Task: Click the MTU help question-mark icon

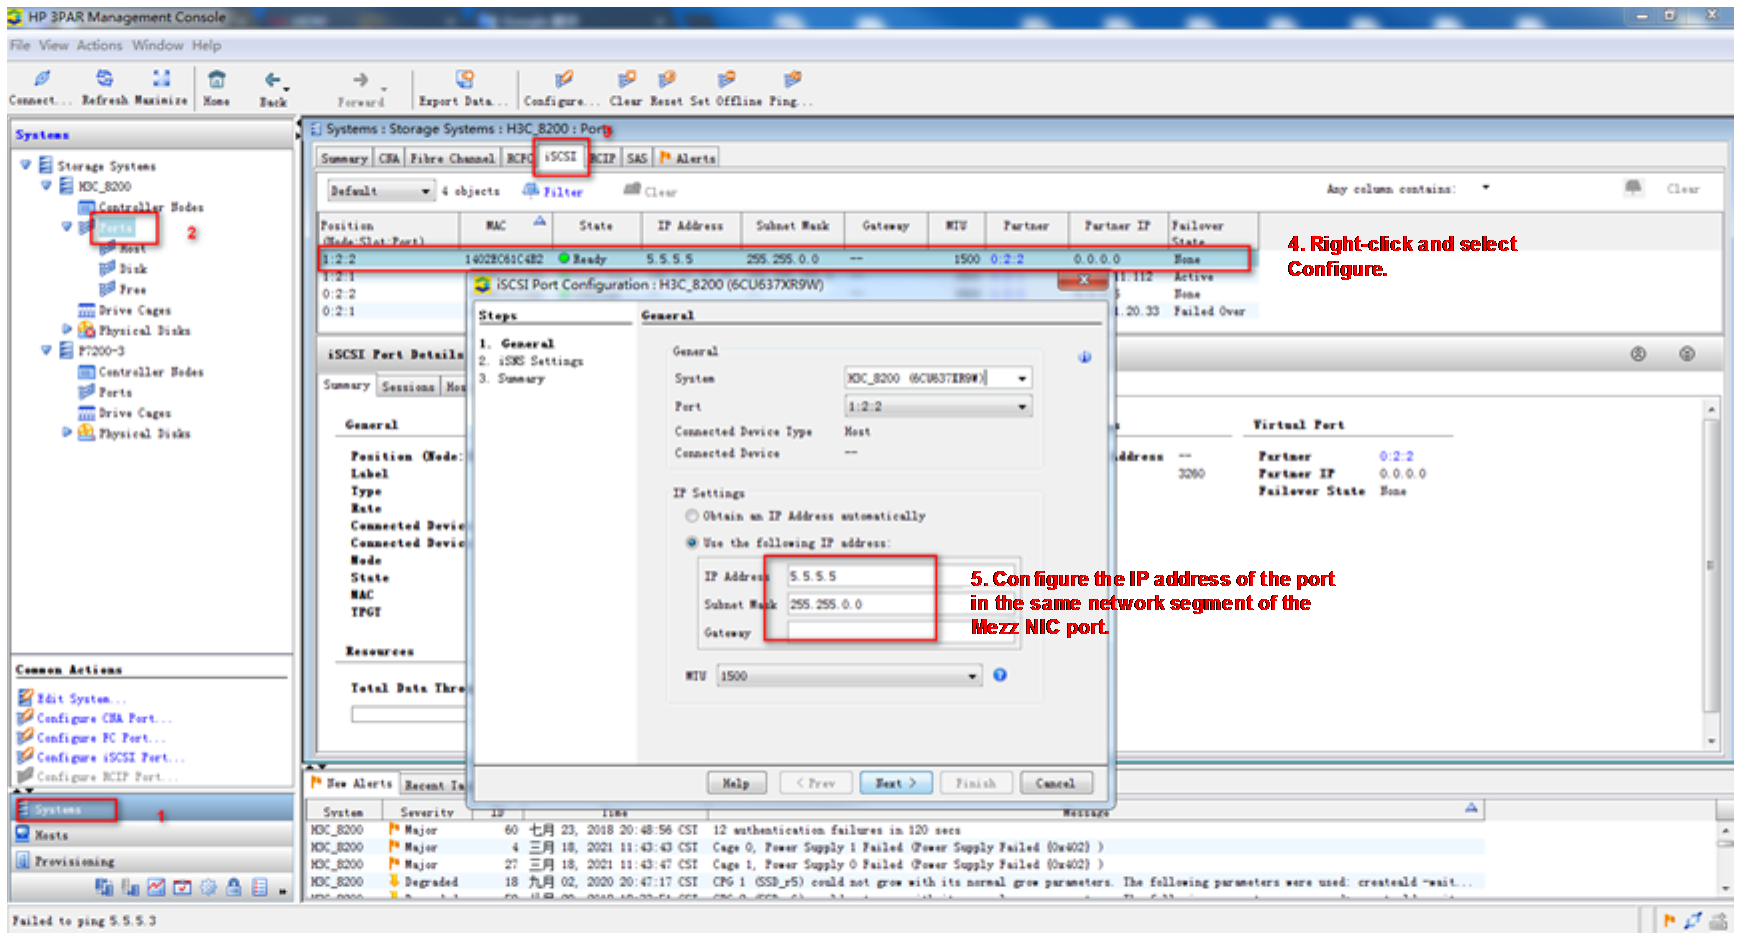Action: pos(1000,675)
